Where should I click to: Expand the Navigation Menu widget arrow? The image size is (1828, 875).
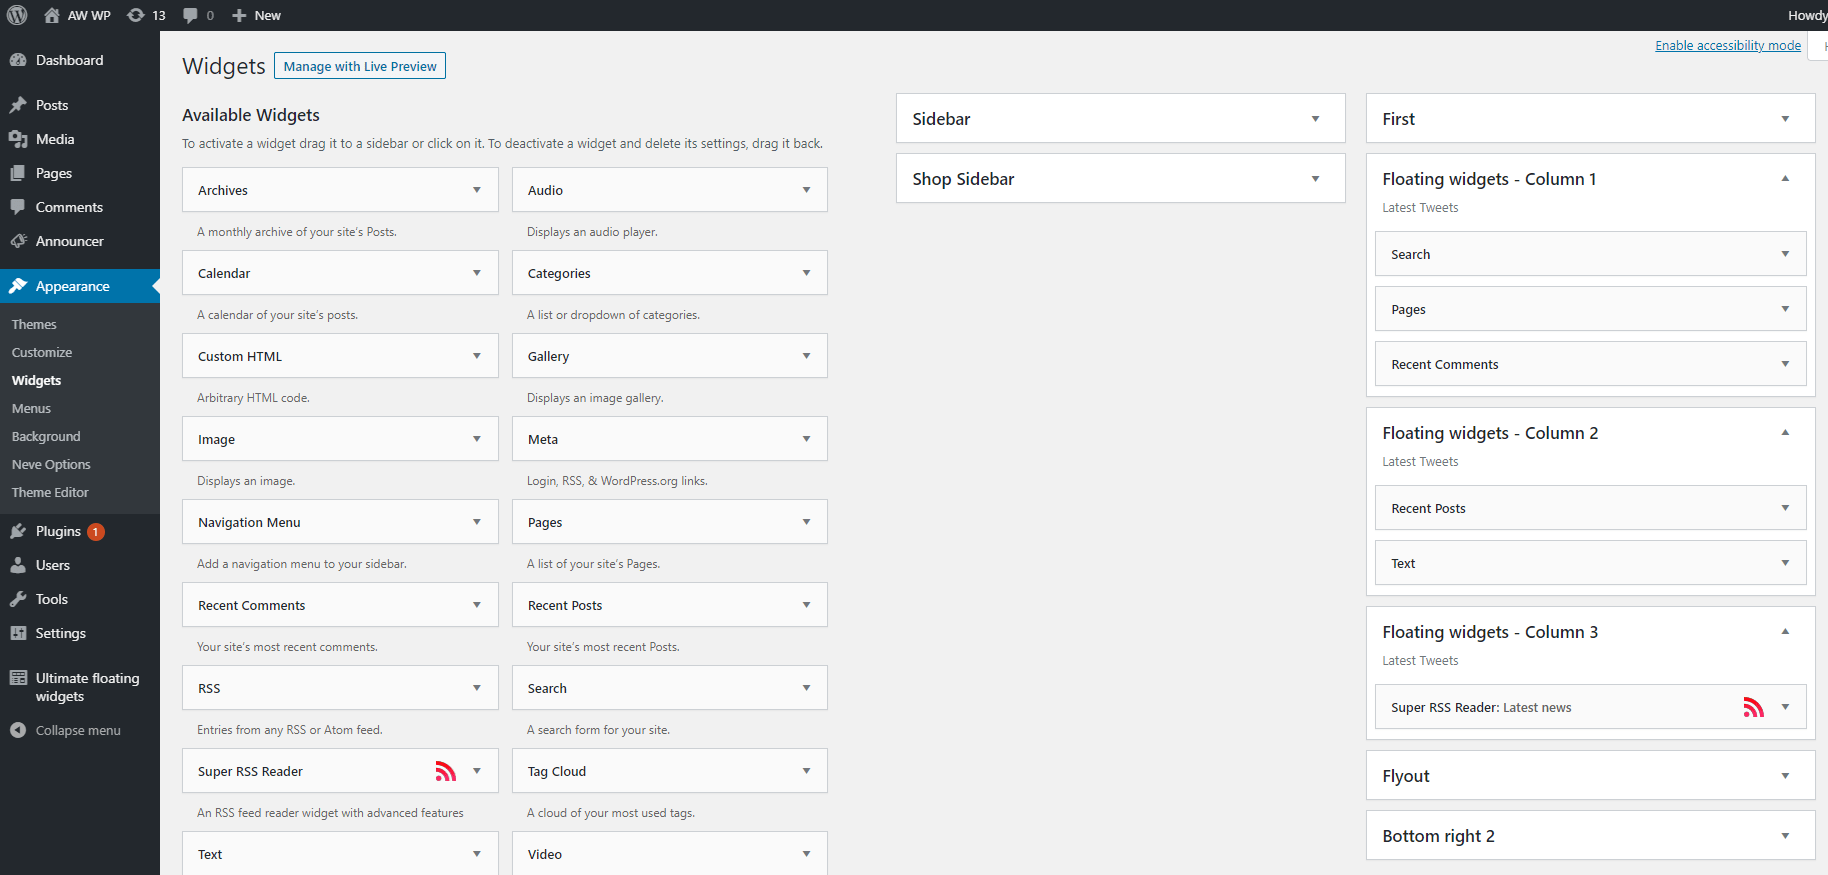477,522
